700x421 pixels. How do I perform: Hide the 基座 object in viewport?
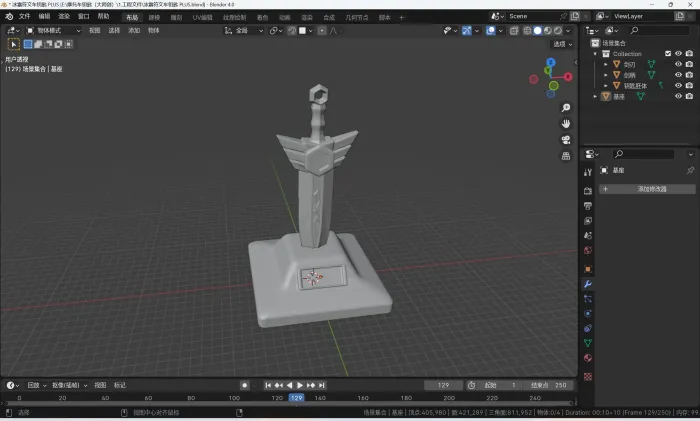coord(678,97)
